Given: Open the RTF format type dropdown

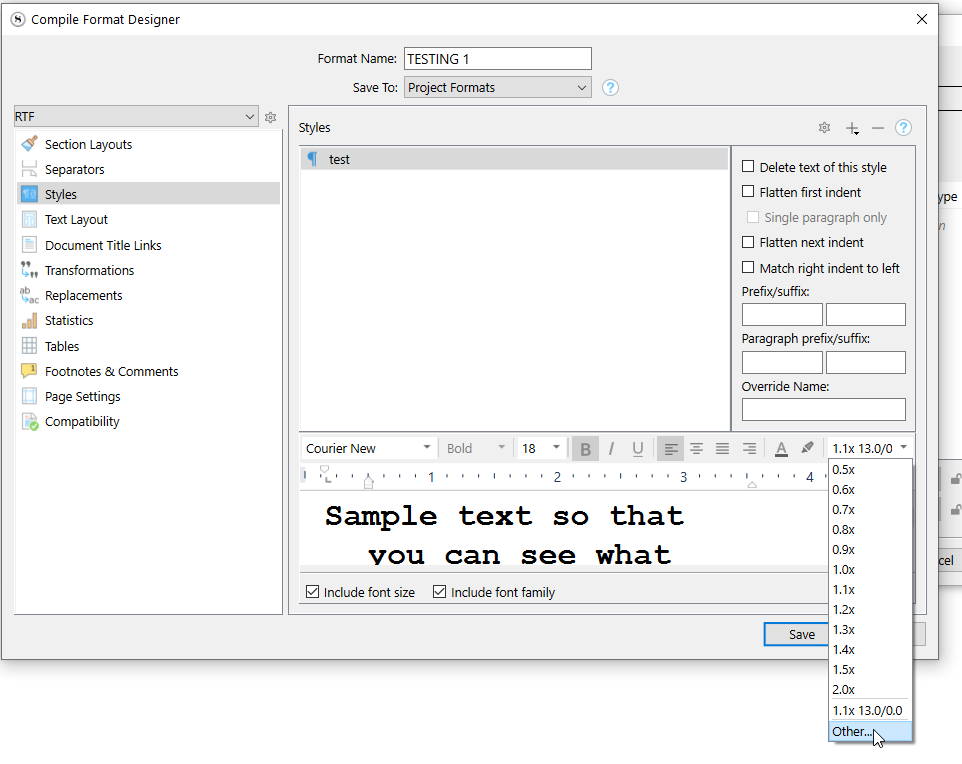Looking at the screenshot, I should [x=136, y=117].
